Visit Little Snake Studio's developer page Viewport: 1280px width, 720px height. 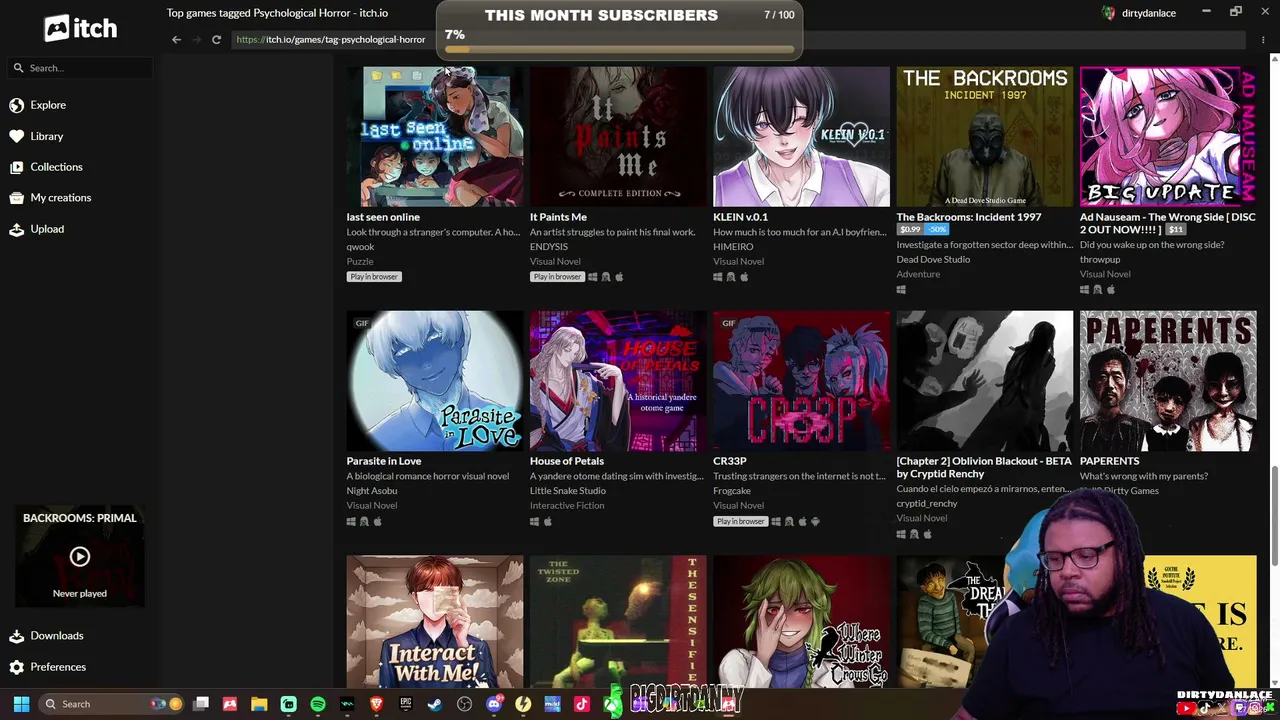[x=568, y=491]
